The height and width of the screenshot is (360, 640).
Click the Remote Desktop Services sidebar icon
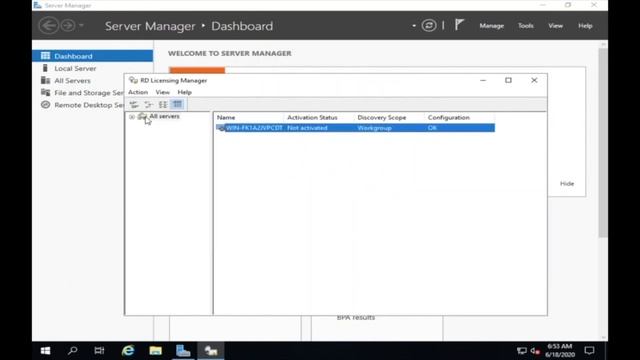(45, 105)
